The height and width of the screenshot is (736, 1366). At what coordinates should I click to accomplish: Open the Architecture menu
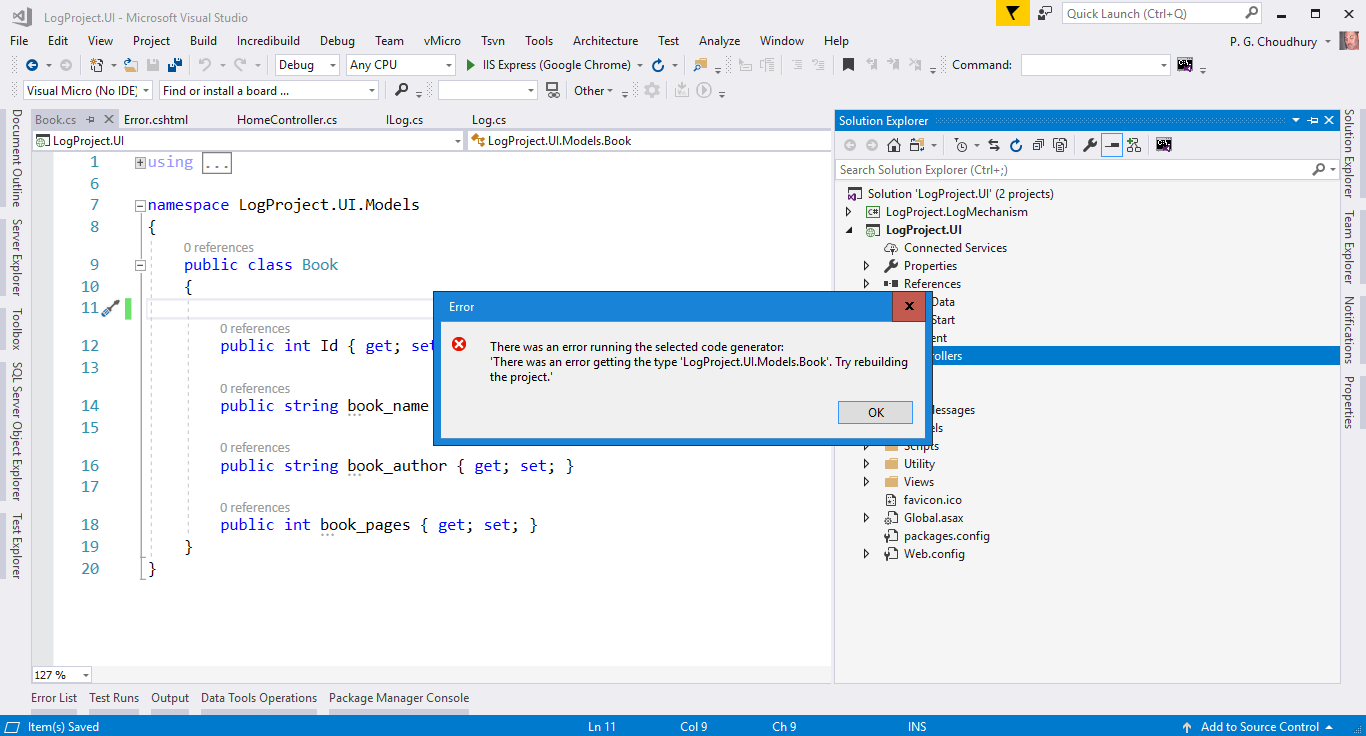605,41
